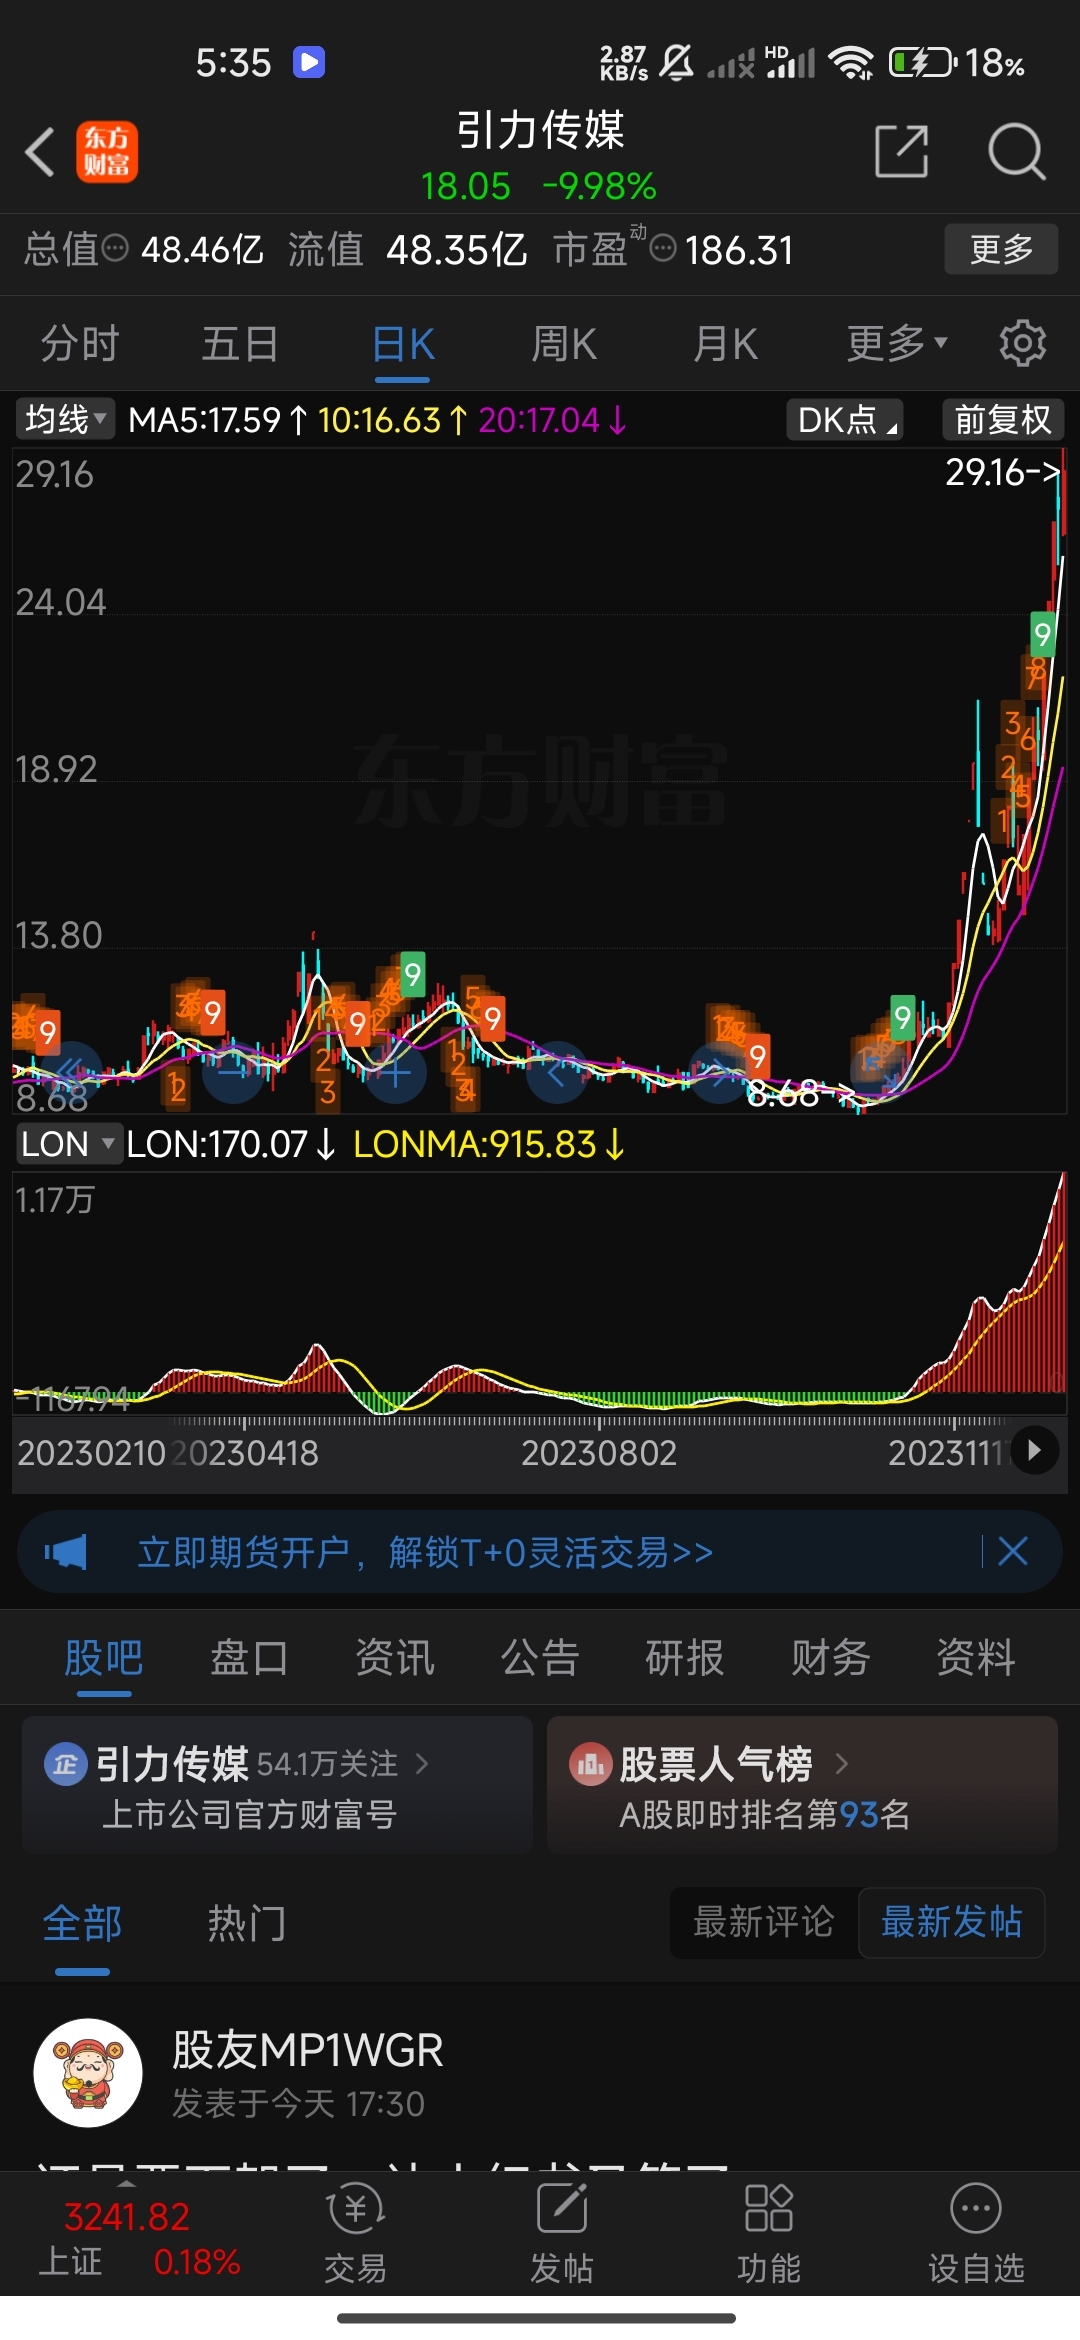Open 立即期货开户 banner link
Screen dimensions: 1080x2340
(425, 1552)
